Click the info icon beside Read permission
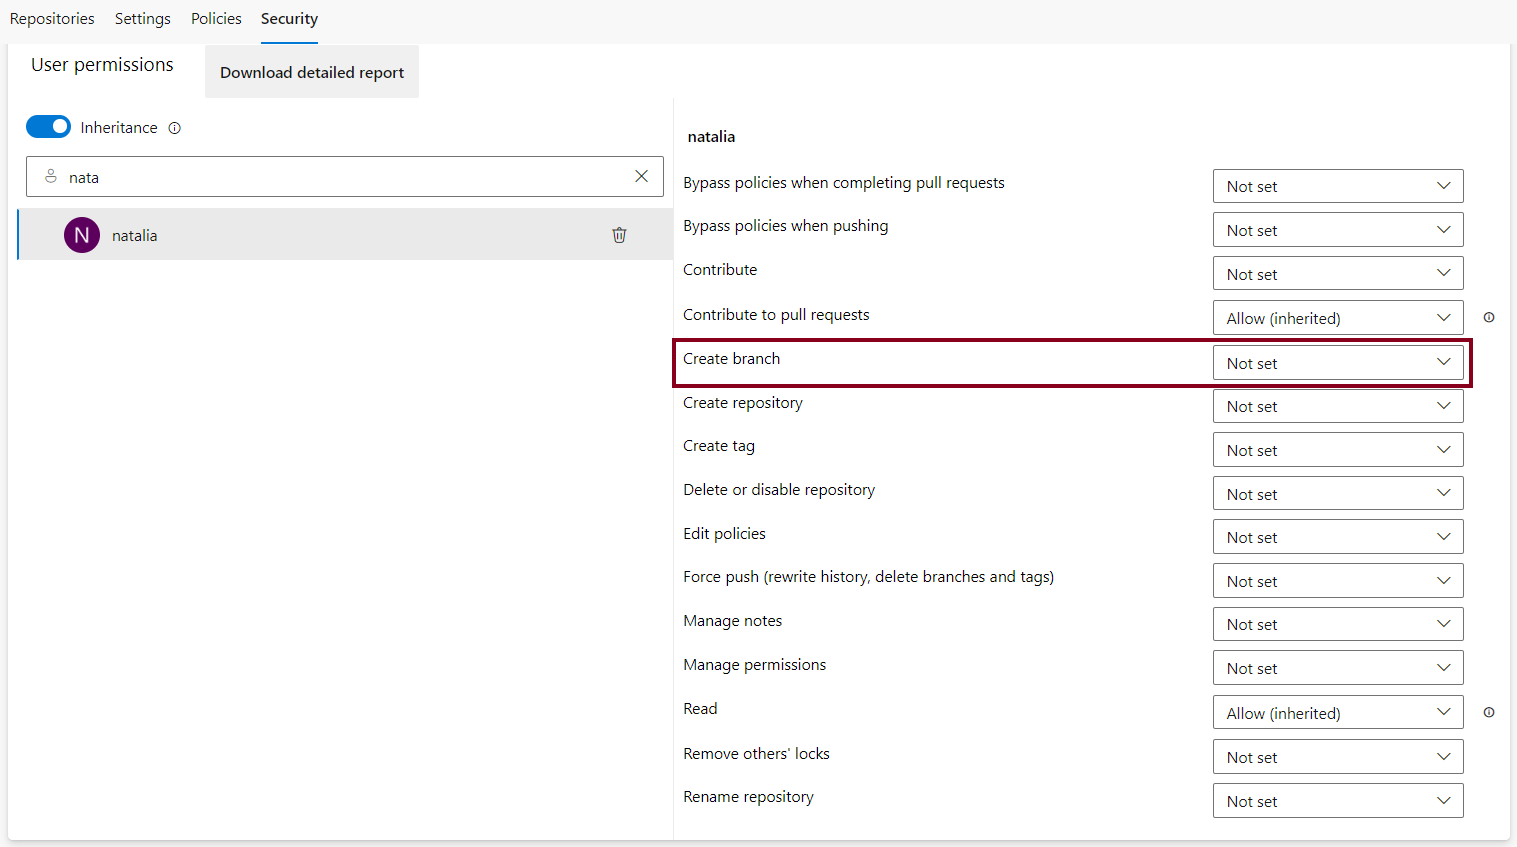 1489,713
